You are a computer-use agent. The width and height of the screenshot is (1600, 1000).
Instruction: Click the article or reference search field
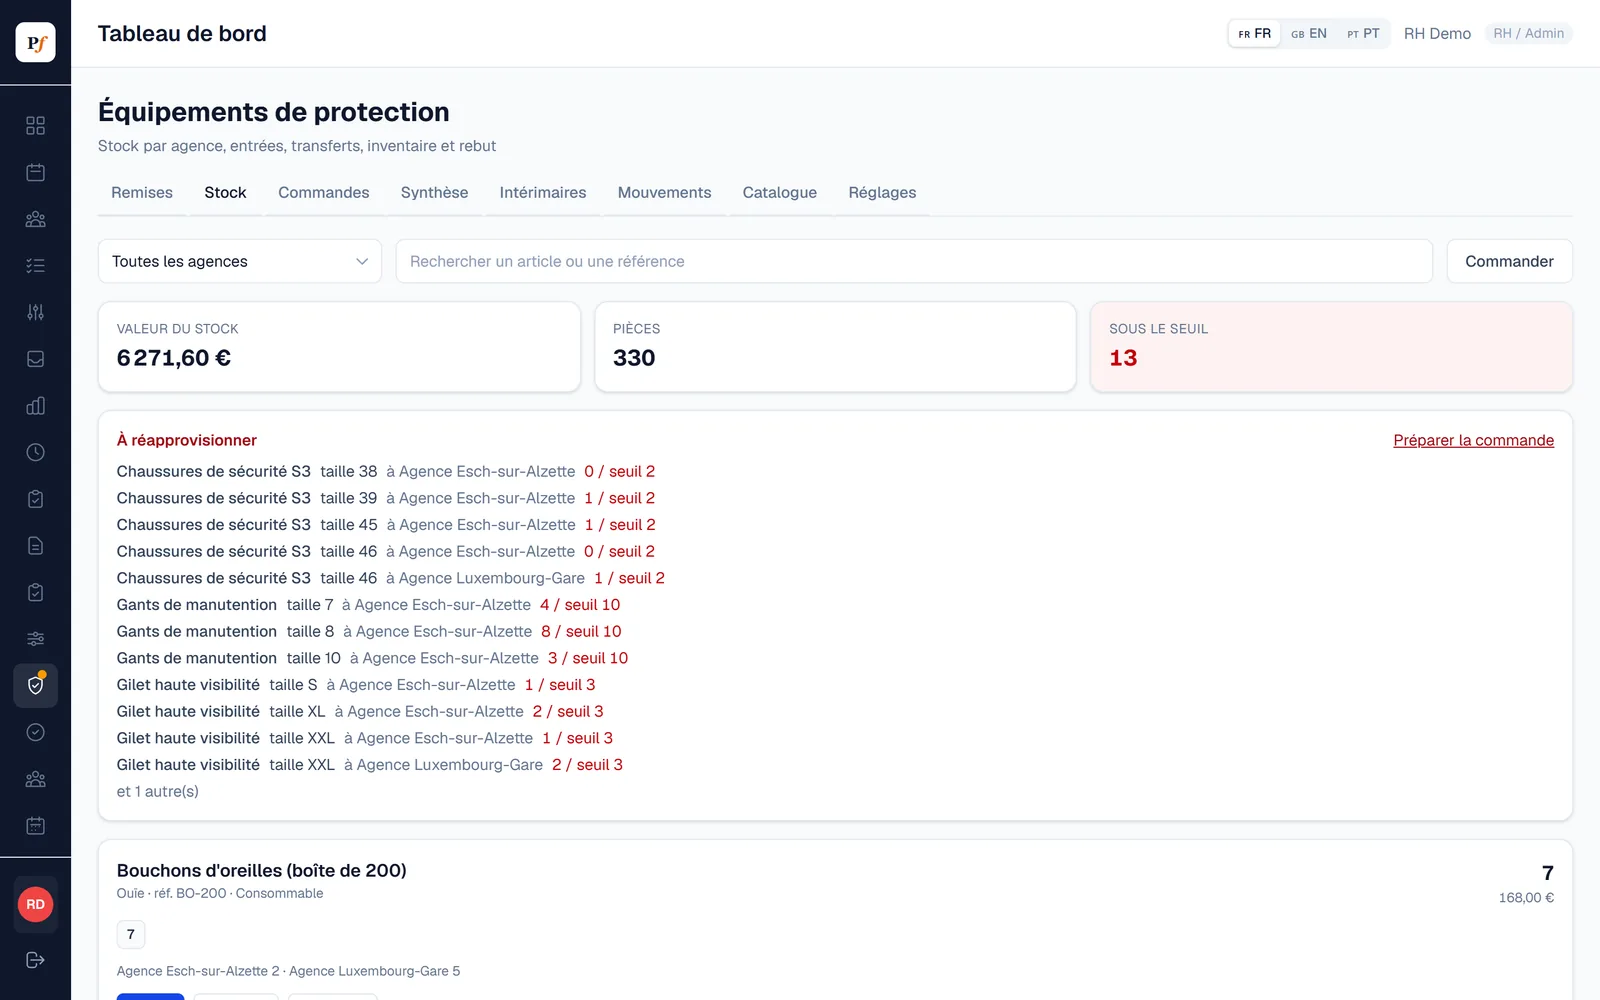[914, 261]
